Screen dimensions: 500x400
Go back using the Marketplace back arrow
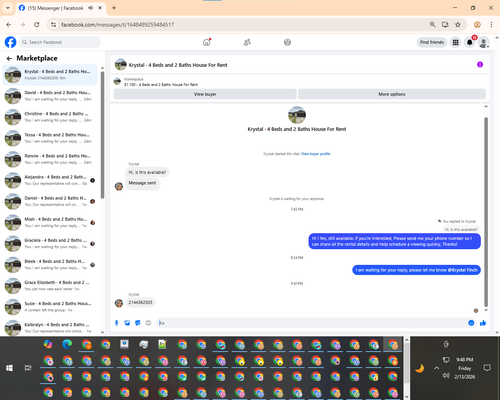(x=9, y=58)
